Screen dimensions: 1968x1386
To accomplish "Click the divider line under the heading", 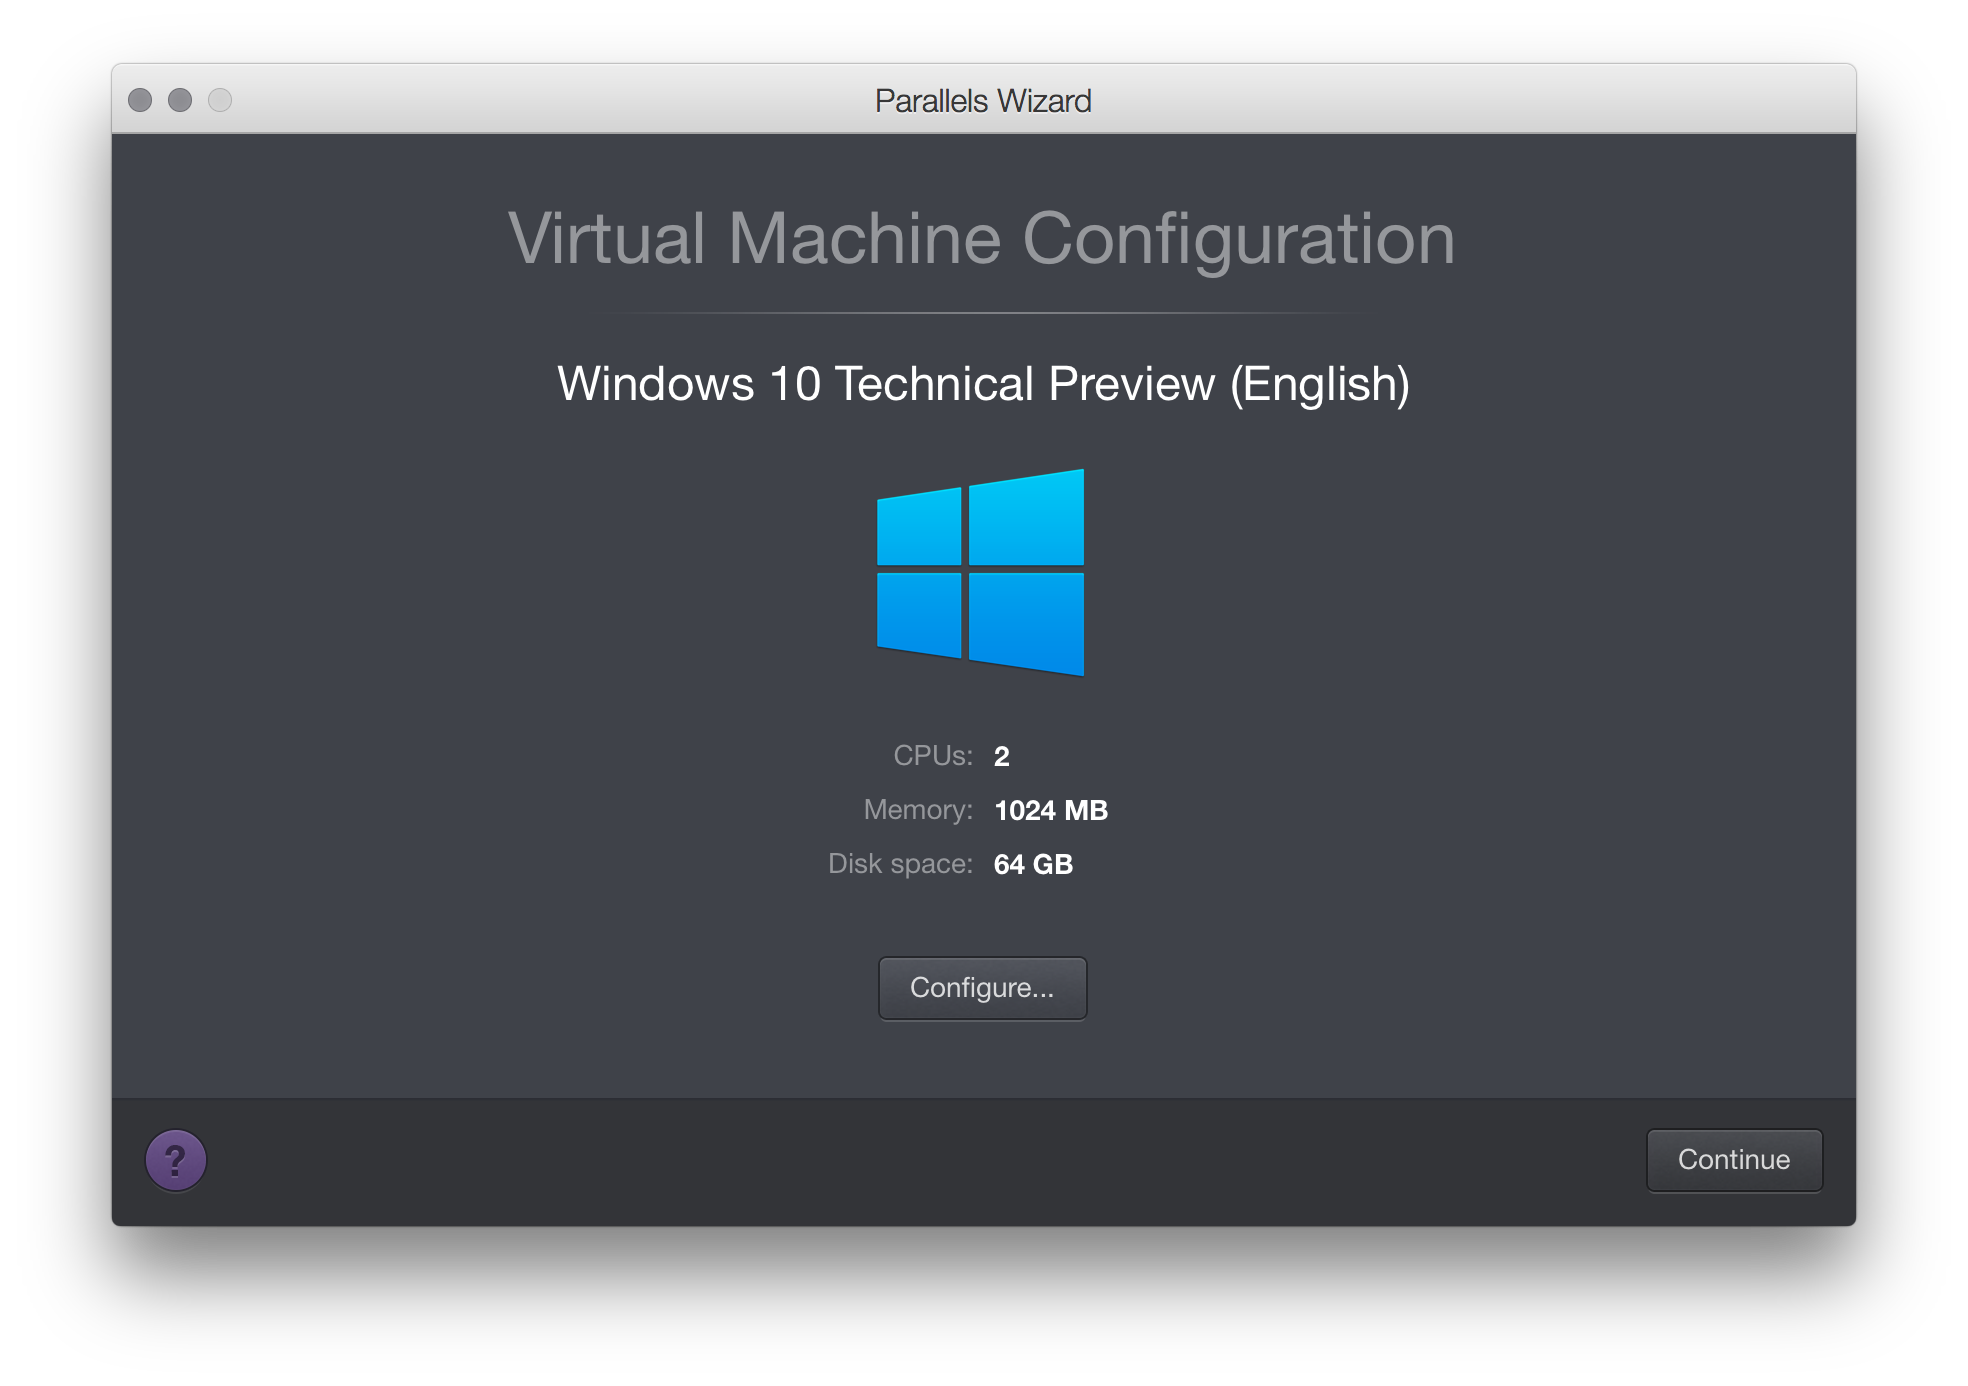I will coord(983,313).
